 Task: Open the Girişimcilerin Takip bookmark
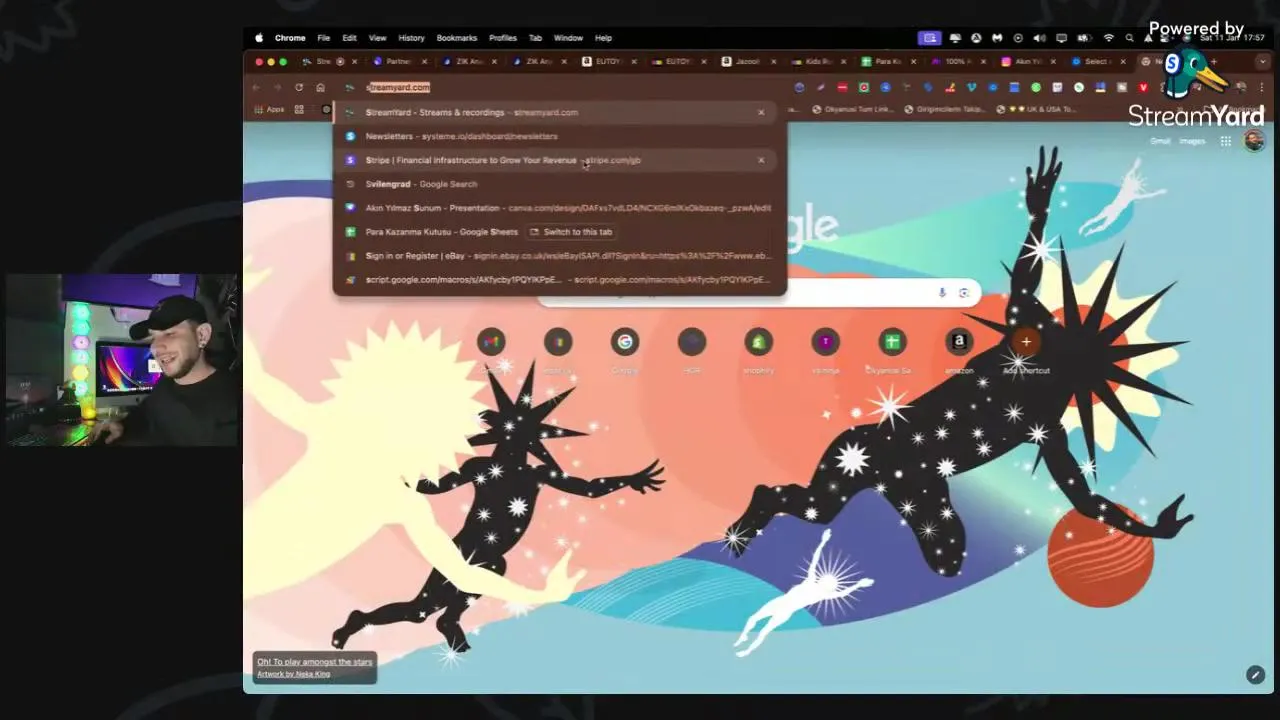pos(945,110)
